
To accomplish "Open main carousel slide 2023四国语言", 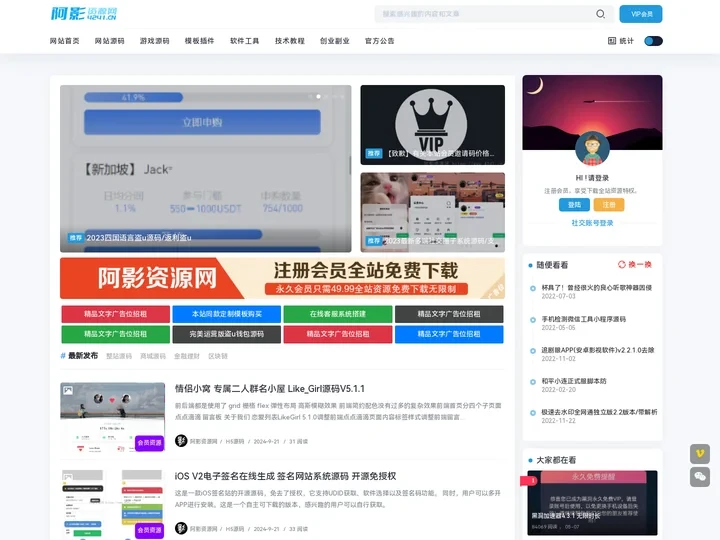I will click(206, 169).
